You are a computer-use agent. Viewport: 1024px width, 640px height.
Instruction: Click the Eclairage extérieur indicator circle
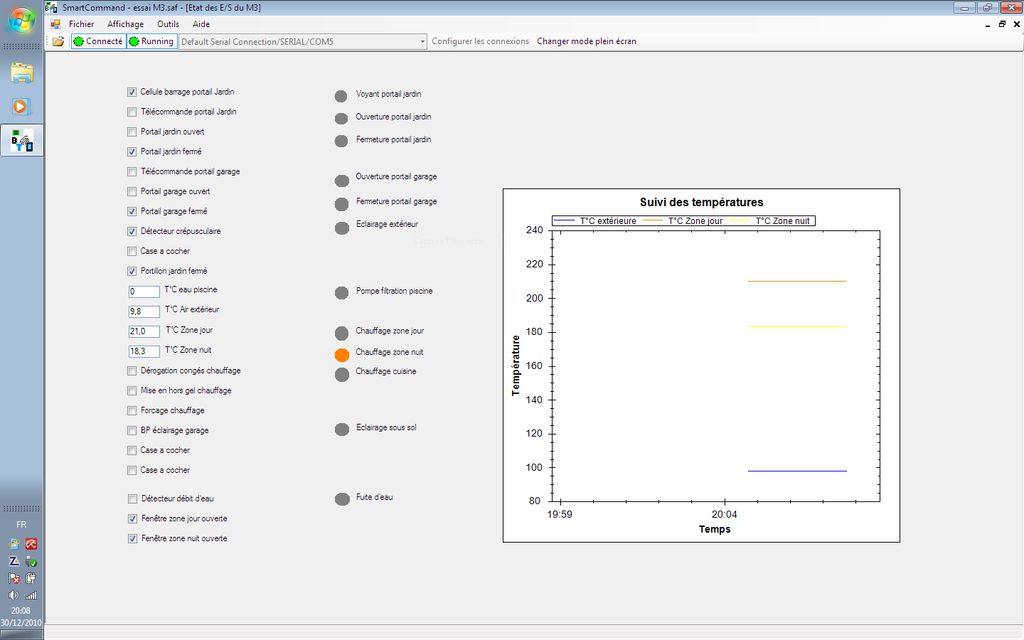click(341, 227)
